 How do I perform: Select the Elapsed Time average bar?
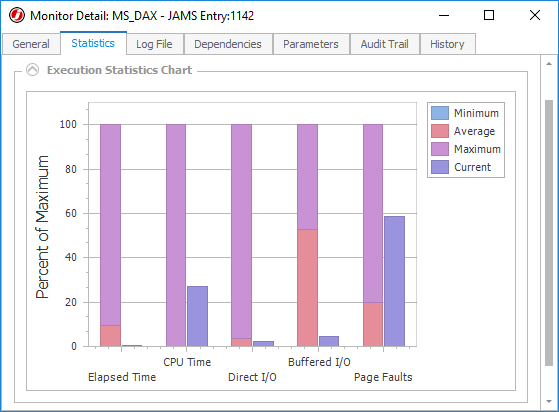pyautogui.click(x=110, y=336)
